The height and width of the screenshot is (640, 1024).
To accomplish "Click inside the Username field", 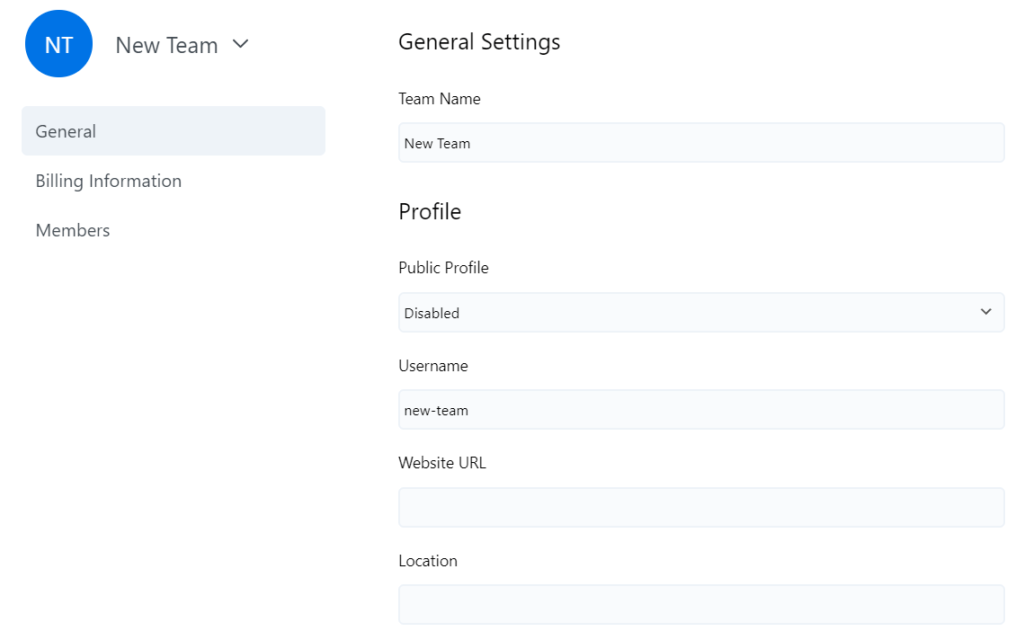I will pos(700,409).
